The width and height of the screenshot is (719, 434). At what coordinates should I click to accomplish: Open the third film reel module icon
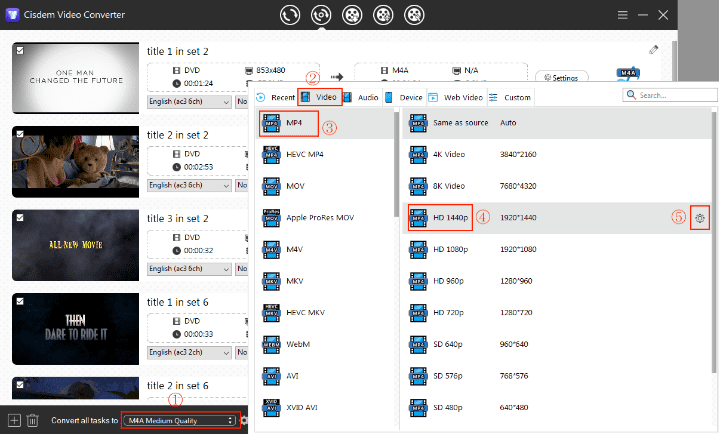coord(352,15)
